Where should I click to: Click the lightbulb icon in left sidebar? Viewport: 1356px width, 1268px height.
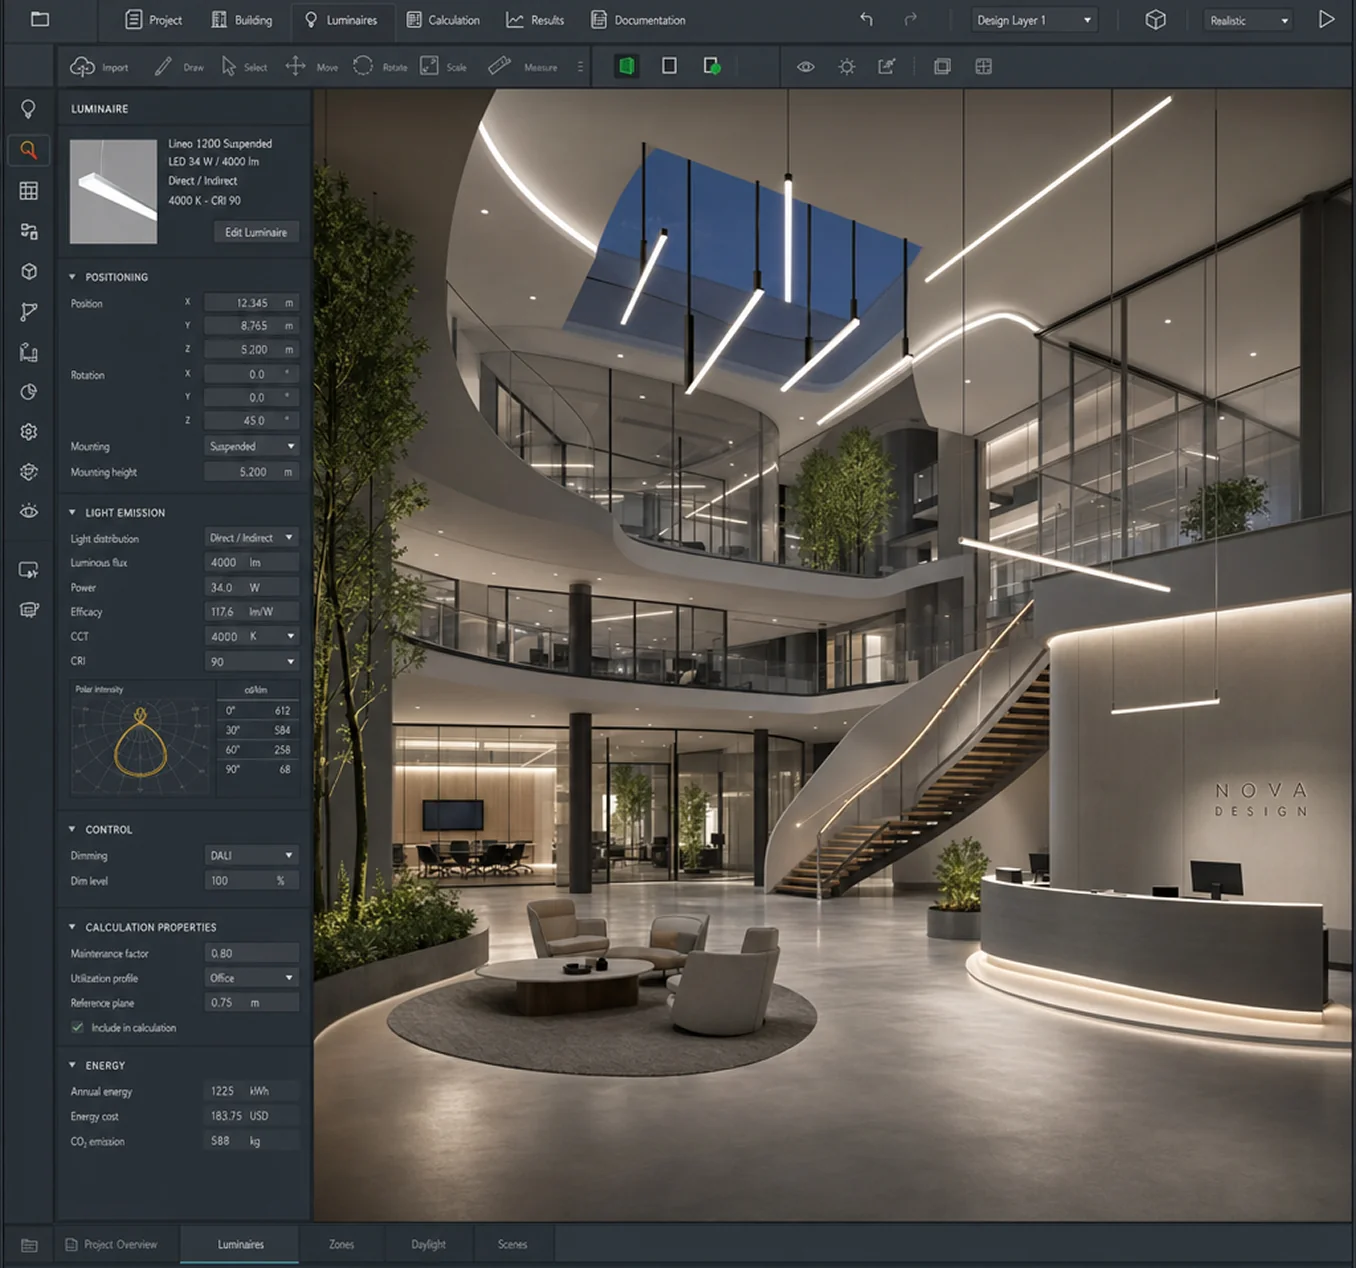pyautogui.click(x=29, y=108)
